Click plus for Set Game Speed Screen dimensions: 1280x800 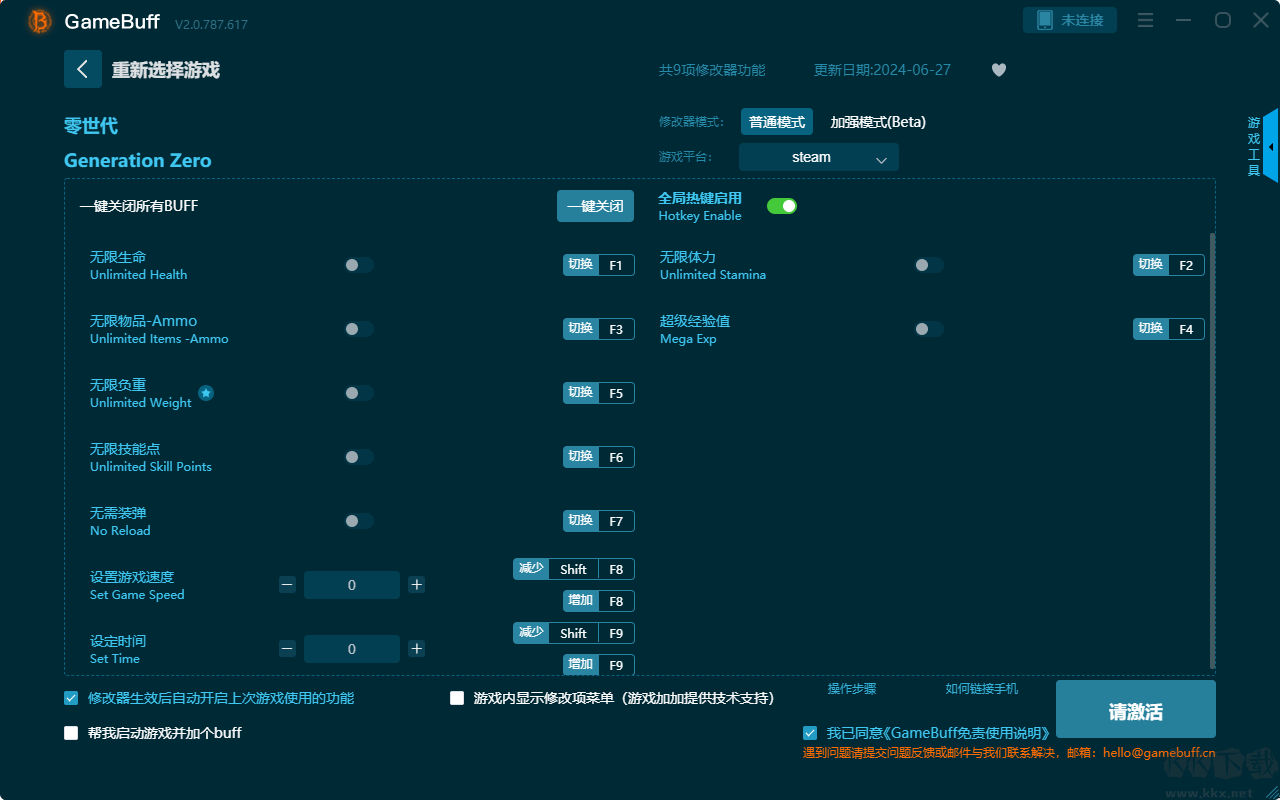coord(417,585)
